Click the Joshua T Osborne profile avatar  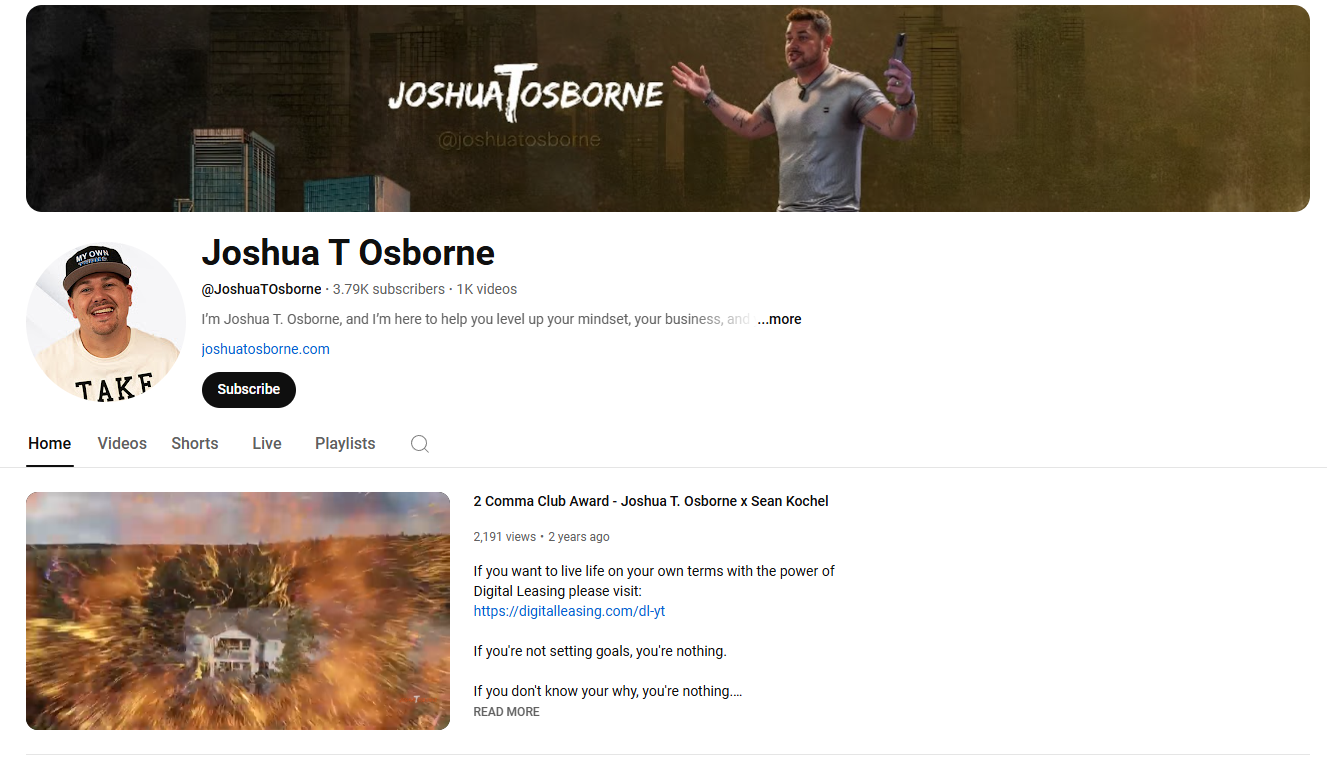pos(106,322)
